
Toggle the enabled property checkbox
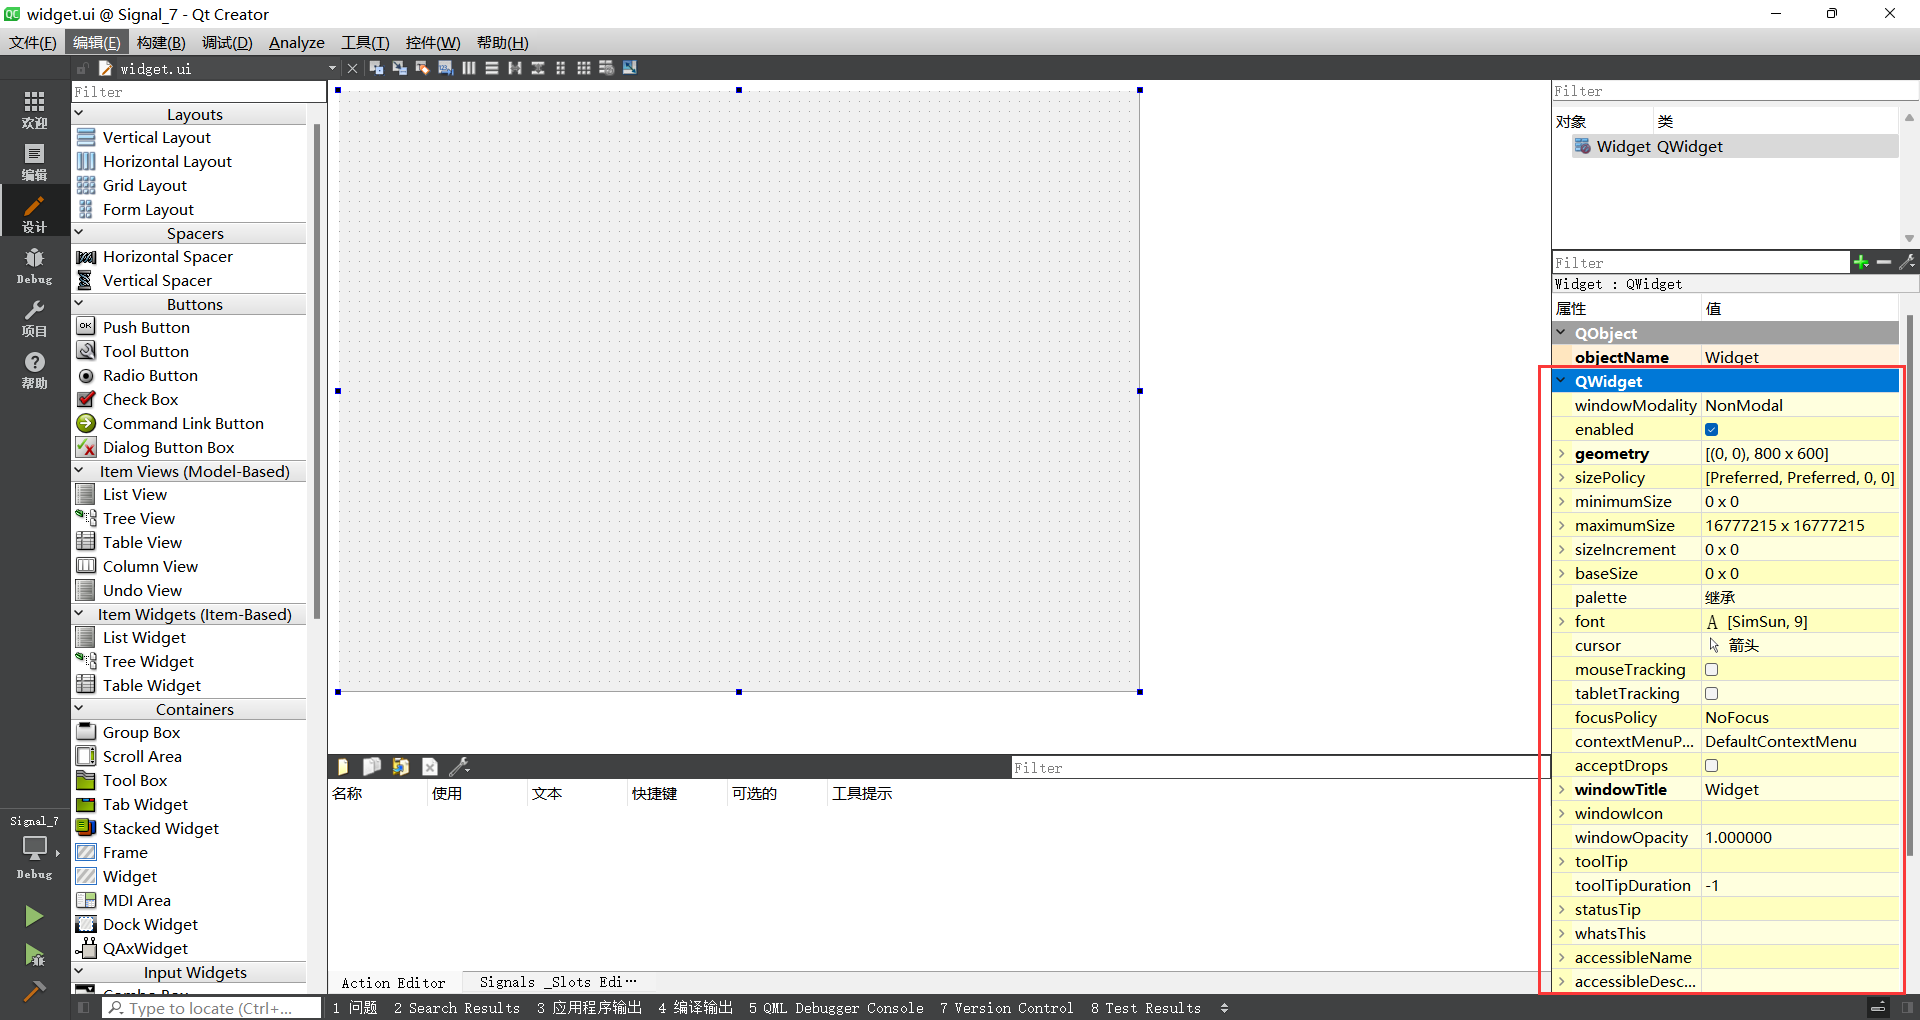[1711, 430]
